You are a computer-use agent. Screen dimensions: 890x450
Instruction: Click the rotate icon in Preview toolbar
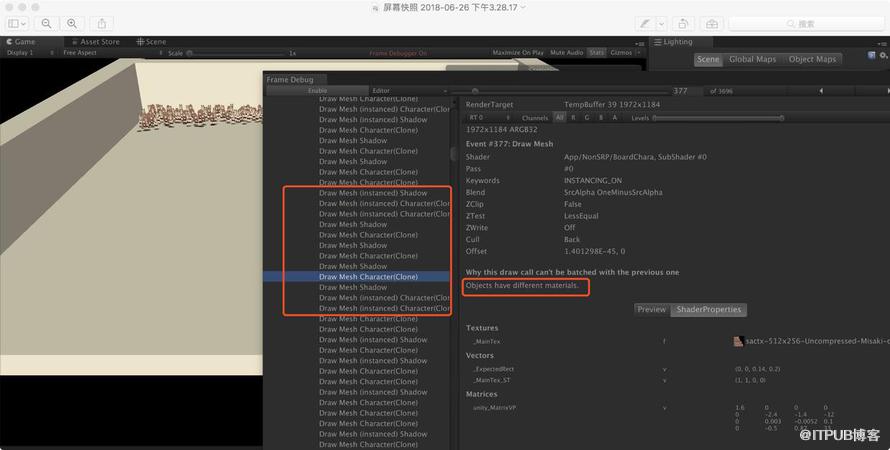tap(683, 24)
